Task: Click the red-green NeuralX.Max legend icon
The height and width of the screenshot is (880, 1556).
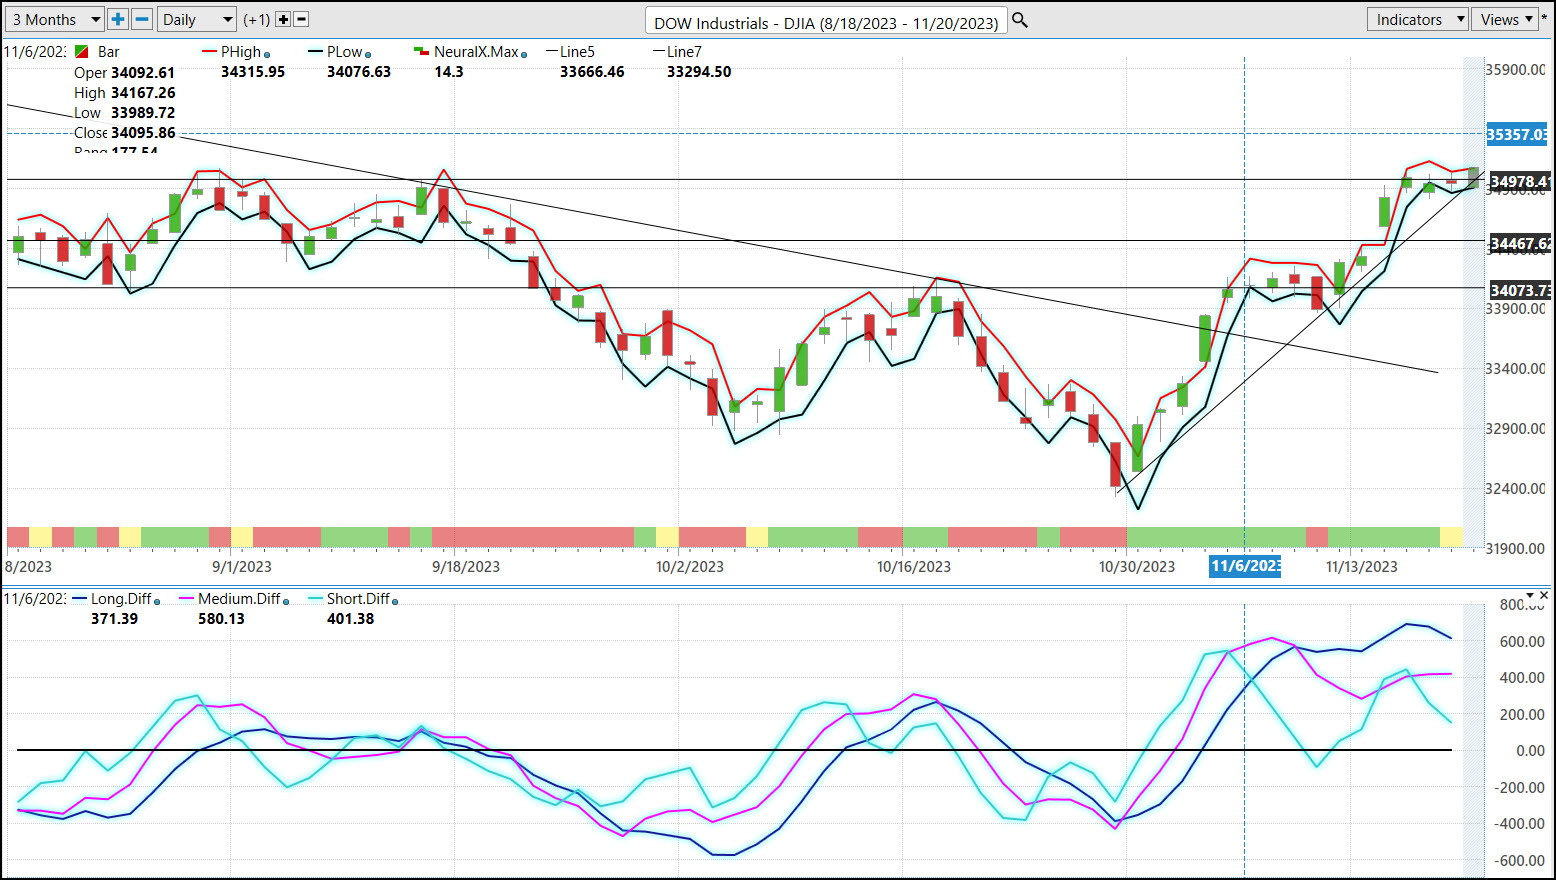Action: 421,52
